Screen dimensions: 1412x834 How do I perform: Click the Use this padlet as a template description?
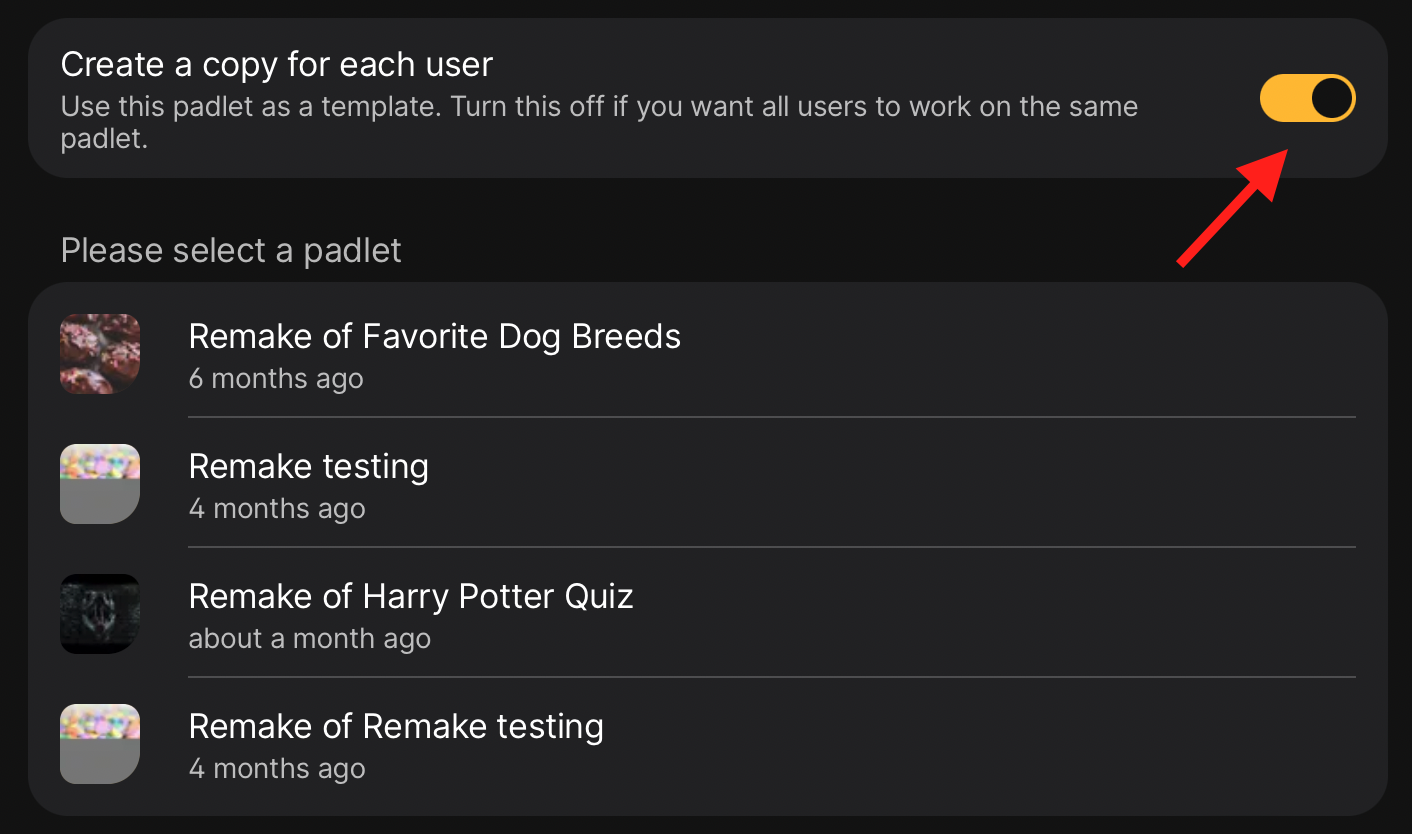(600, 122)
